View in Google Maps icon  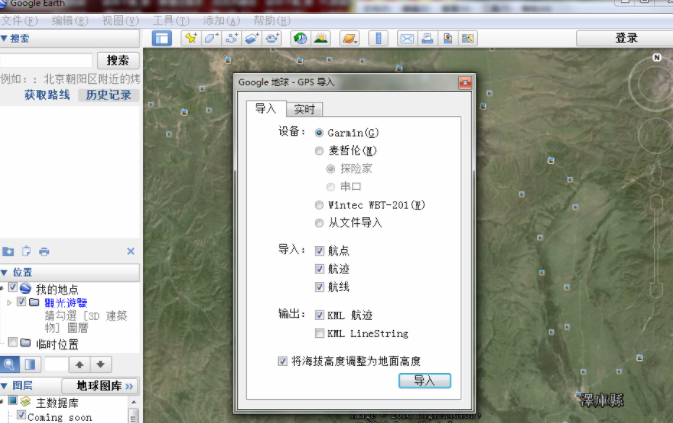tap(468, 38)
